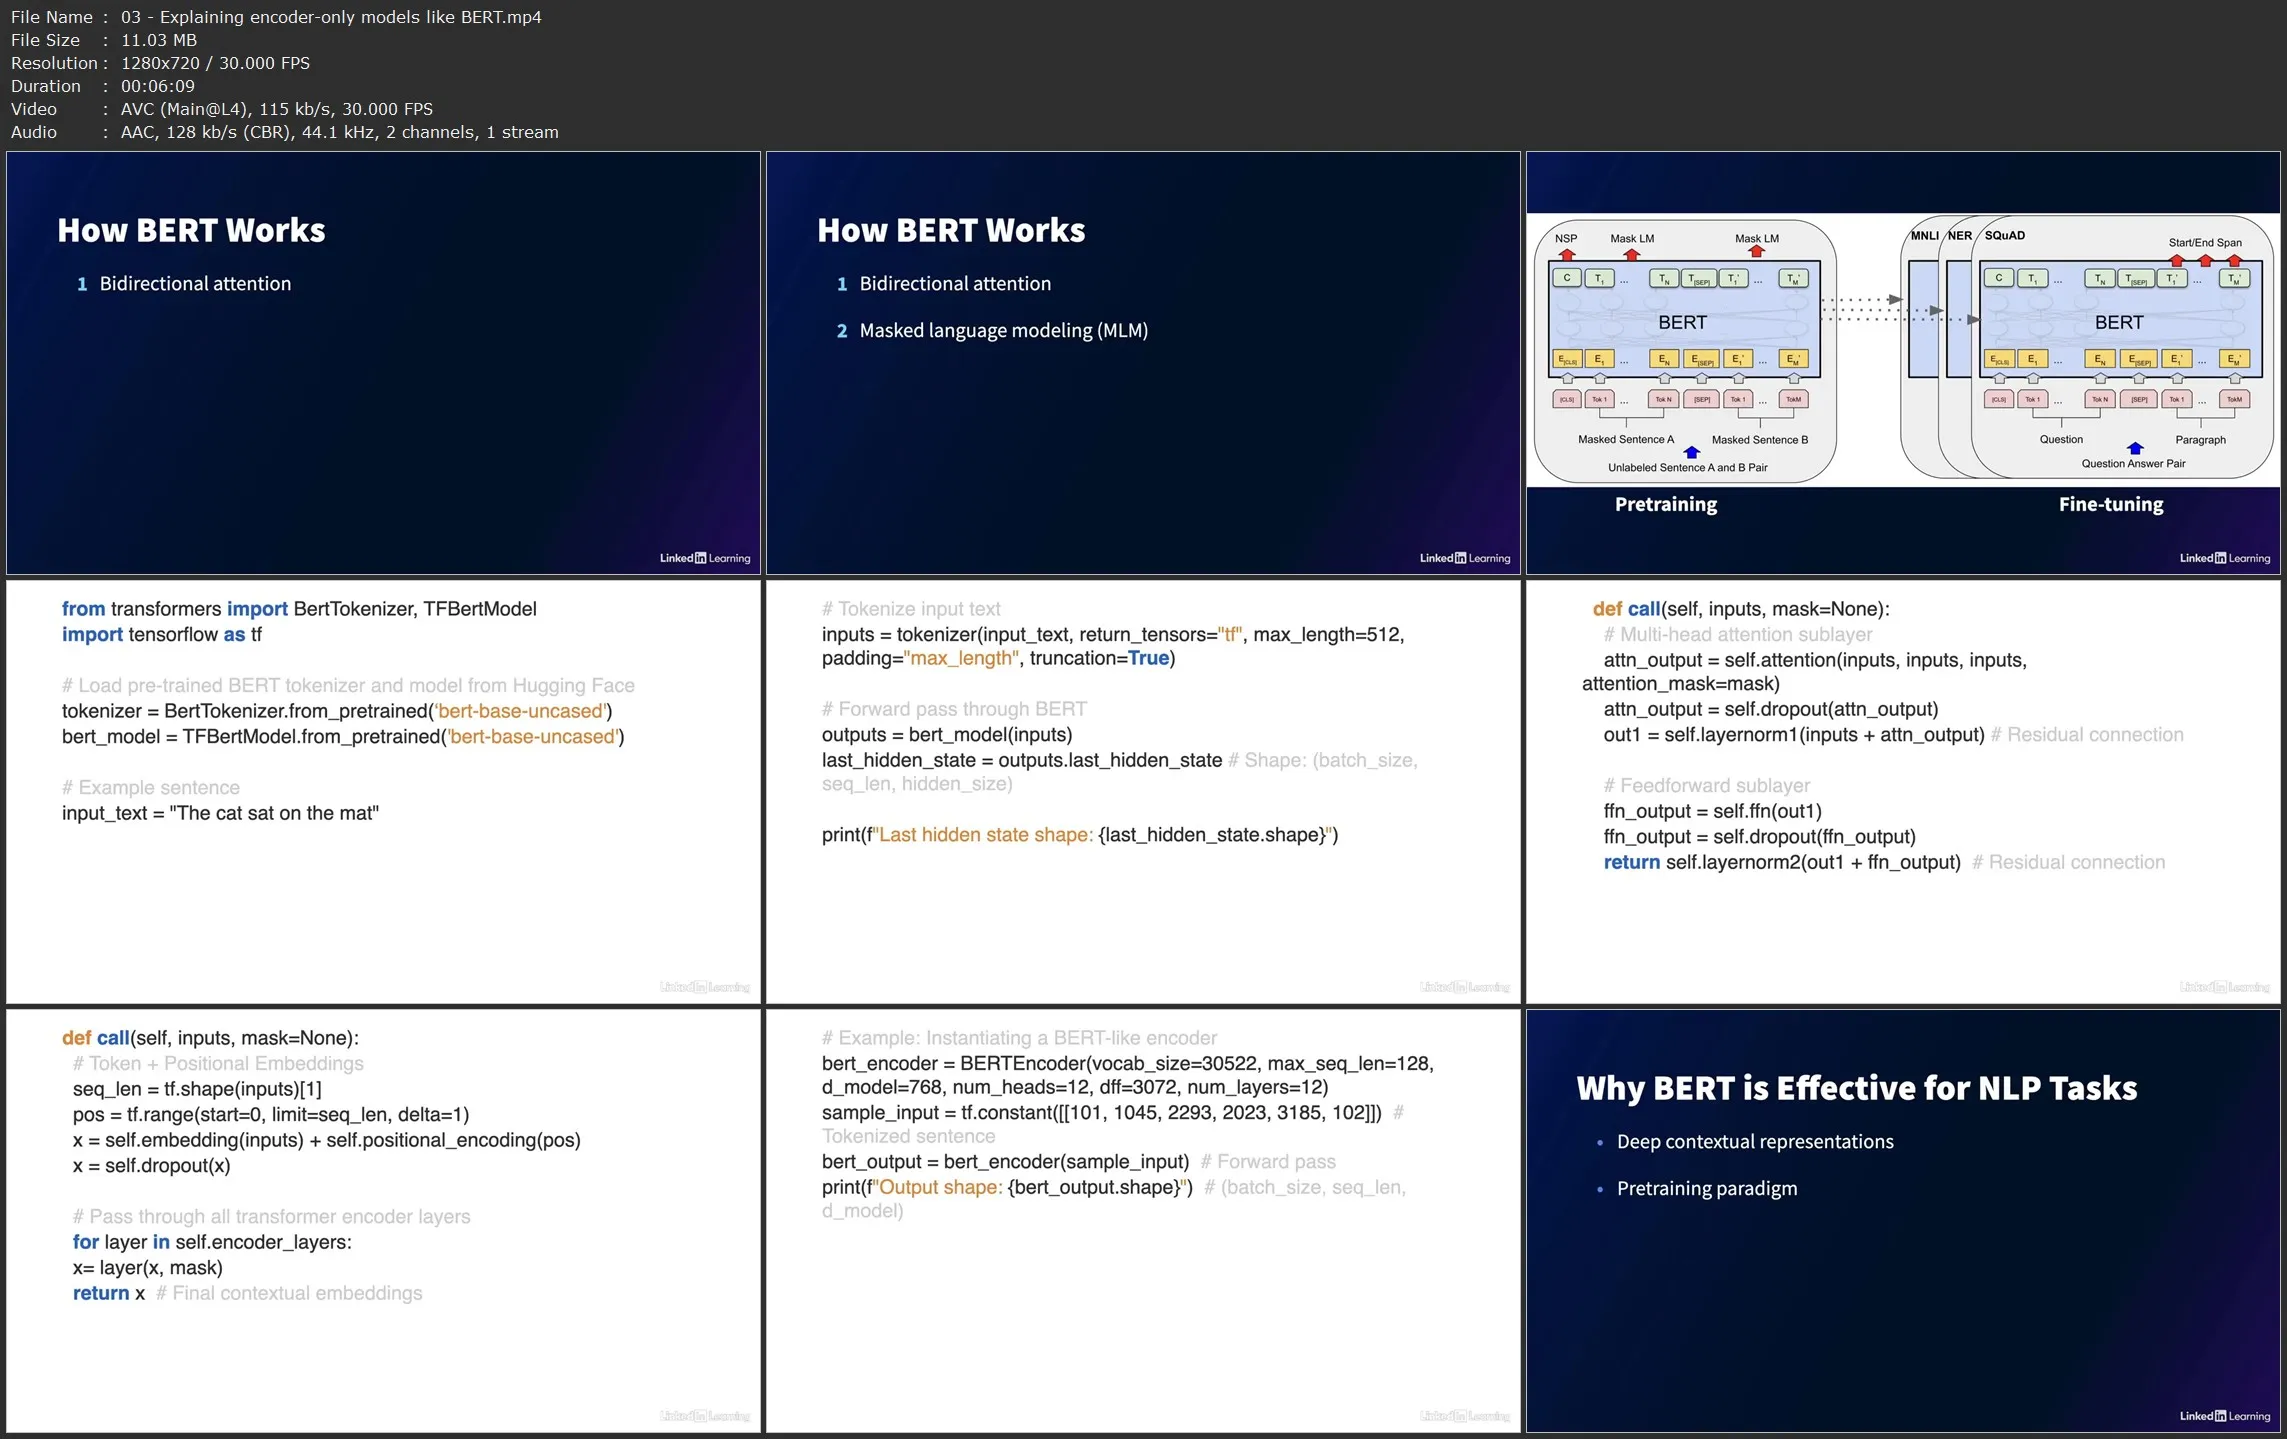This screenshot has height=1439, width=2287.
Task: Open the first How BERT Works slide thumbnail listing only Bidirectional attention
Action: click(x=383, y=363)
